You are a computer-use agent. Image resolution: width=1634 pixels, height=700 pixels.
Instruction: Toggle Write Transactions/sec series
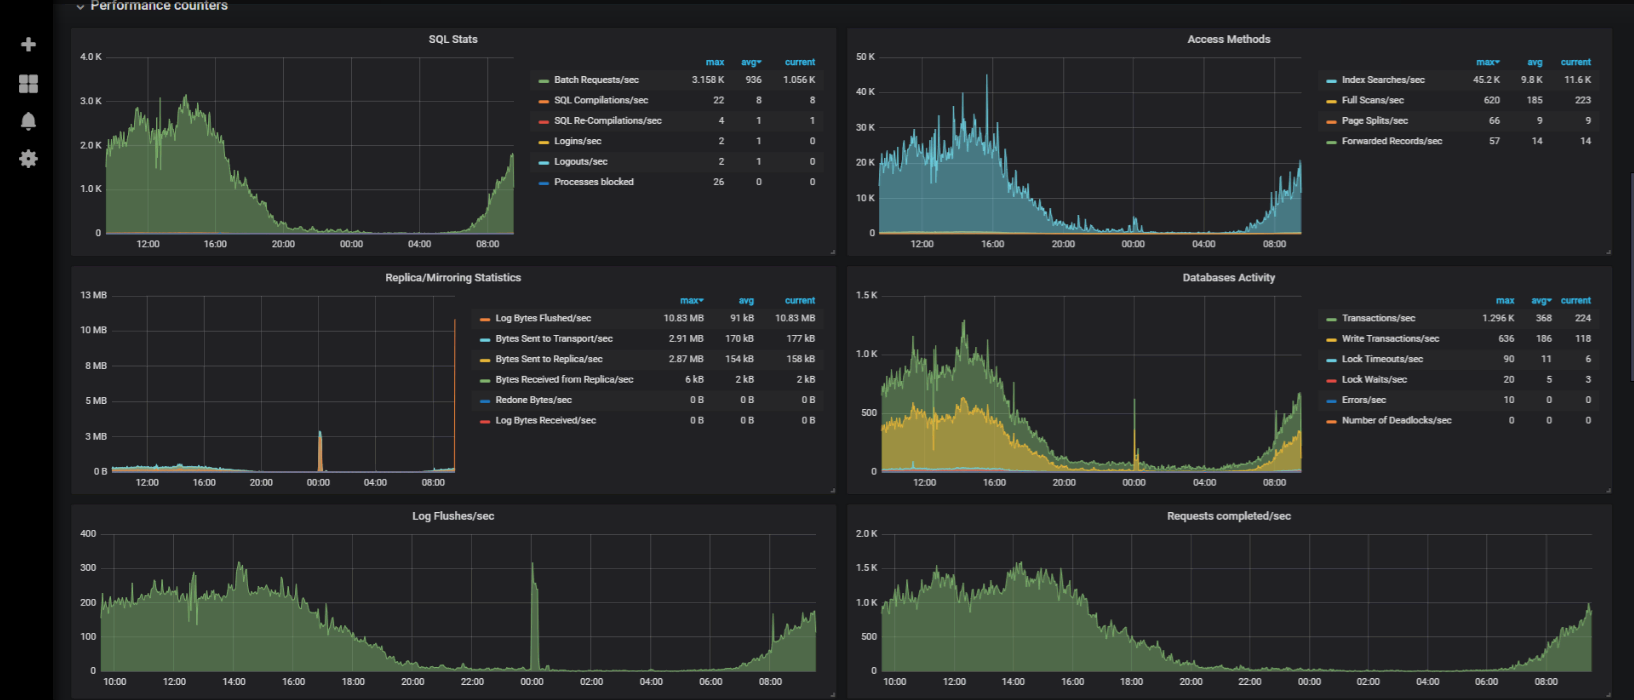(1391, 339)
